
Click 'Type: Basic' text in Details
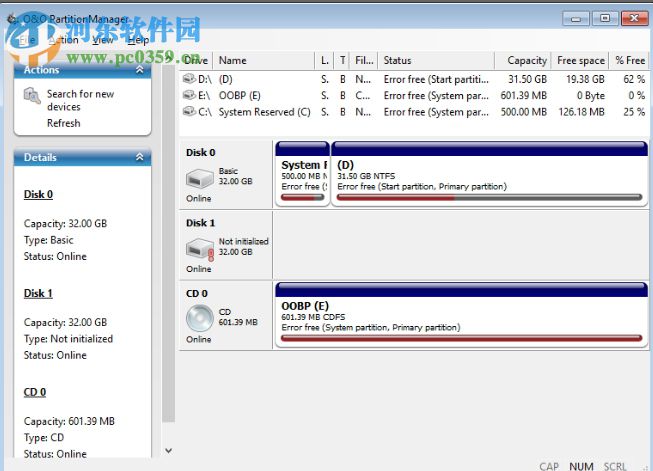[x=48, y=240]
